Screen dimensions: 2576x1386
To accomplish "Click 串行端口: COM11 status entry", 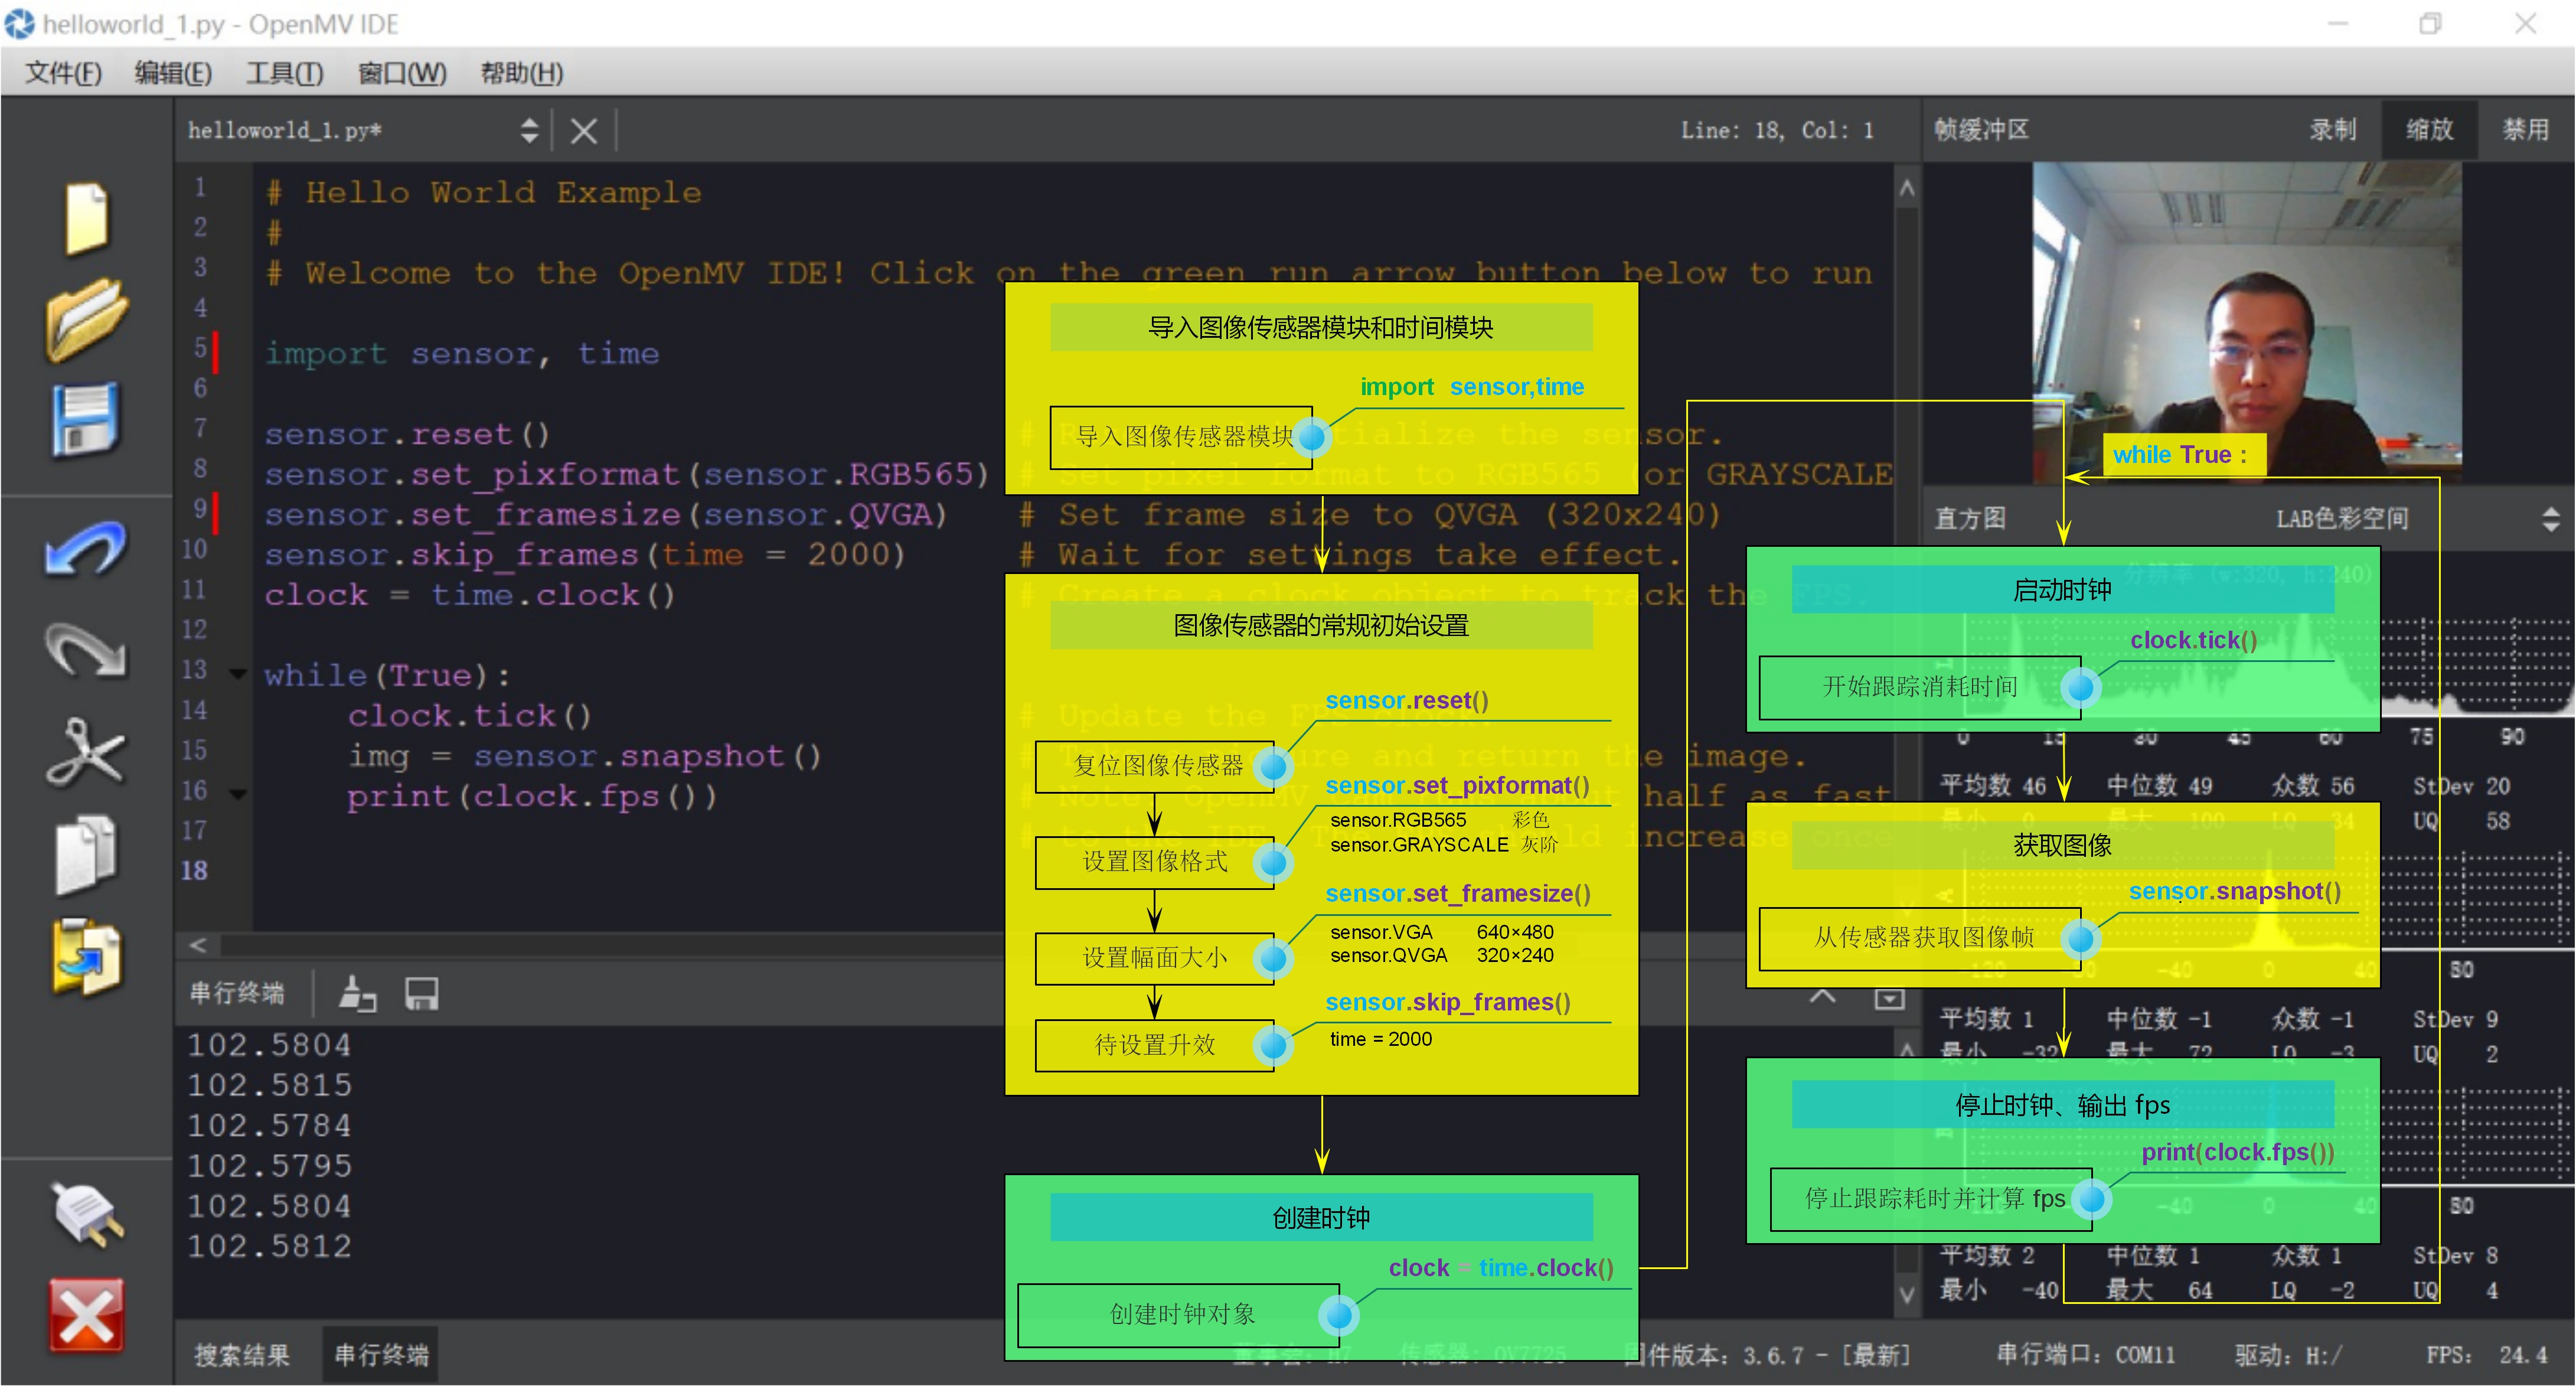I will pyautogui.click(x=2085, y=1355).
